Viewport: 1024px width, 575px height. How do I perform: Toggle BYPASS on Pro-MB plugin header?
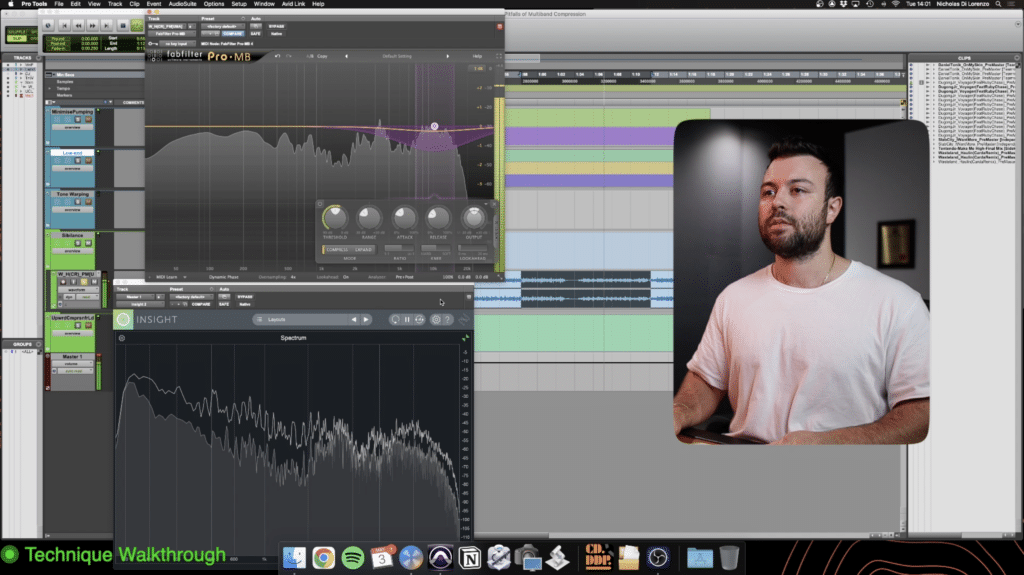(276, 26)
